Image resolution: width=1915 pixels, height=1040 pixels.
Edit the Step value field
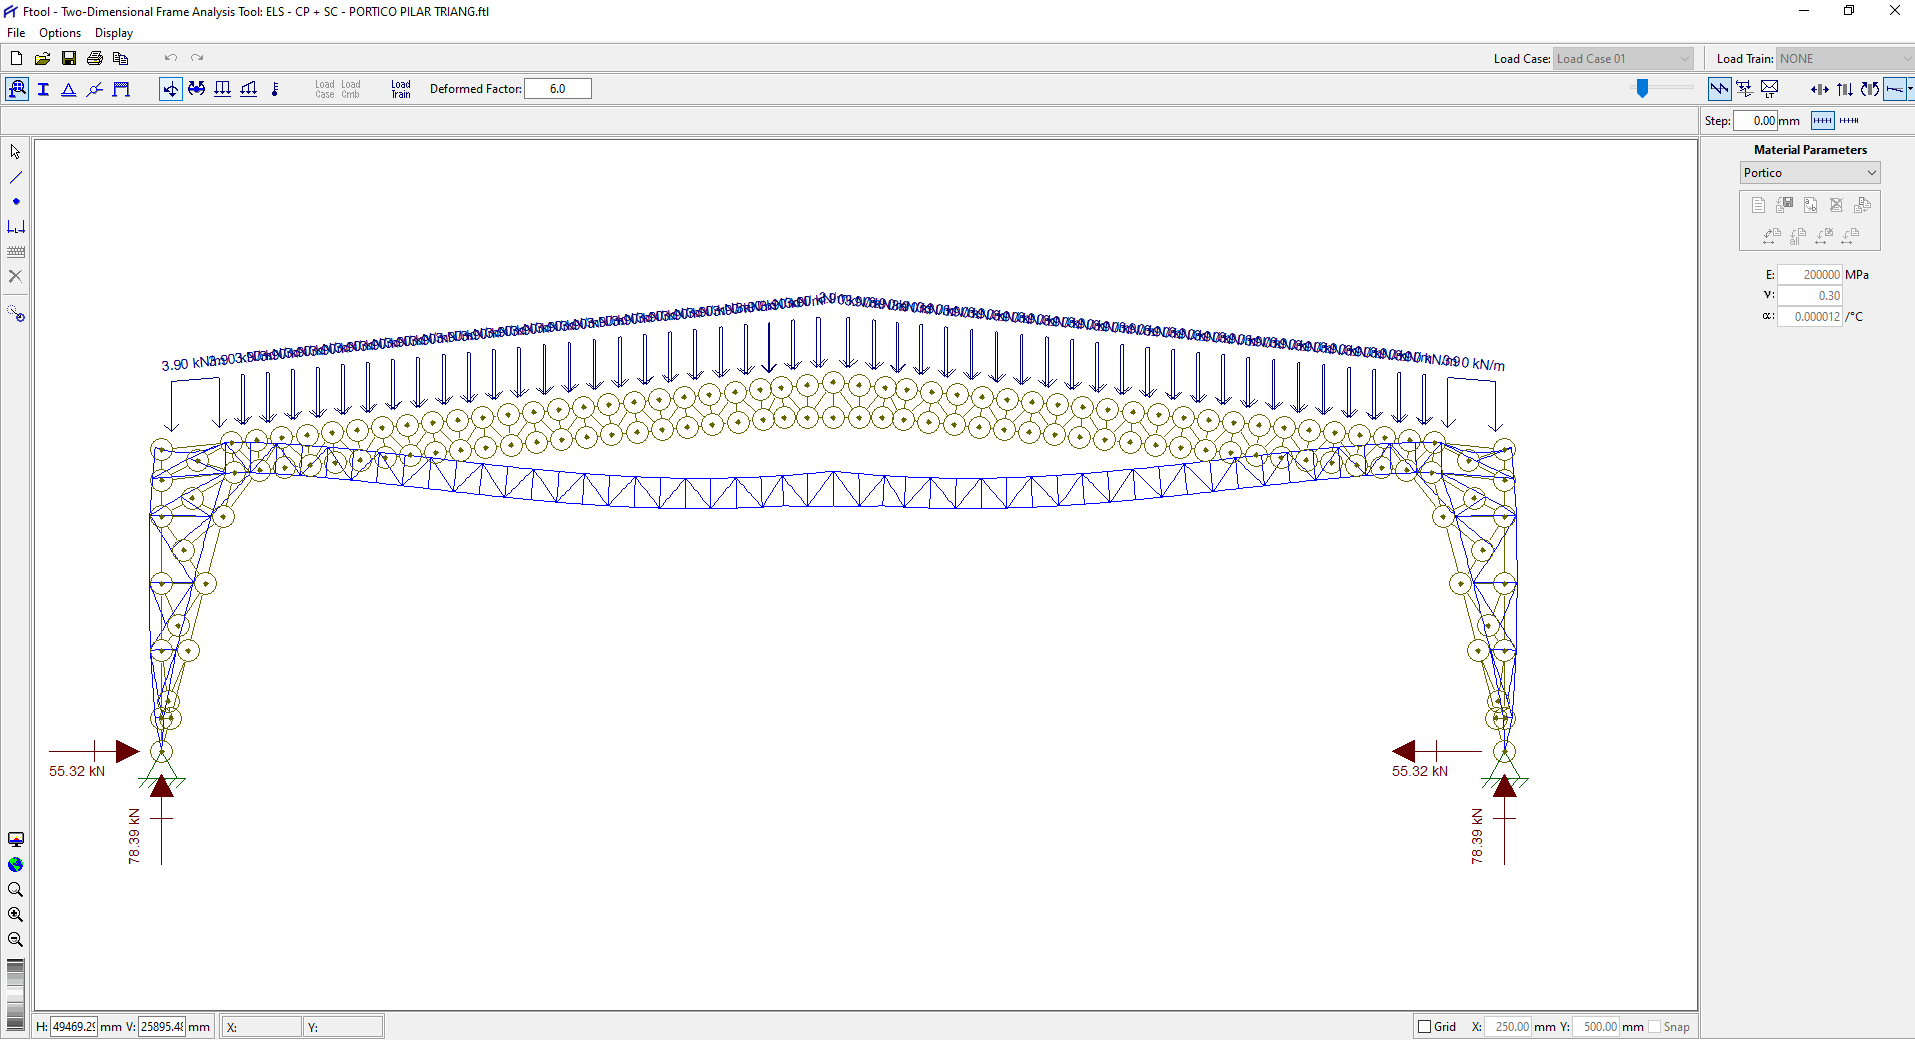pos(1755,121)
